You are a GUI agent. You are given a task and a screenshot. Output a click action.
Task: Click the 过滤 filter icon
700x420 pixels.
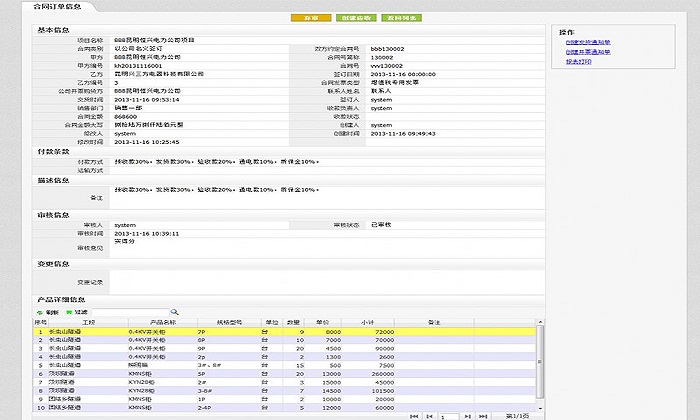[x=69, y=312]
